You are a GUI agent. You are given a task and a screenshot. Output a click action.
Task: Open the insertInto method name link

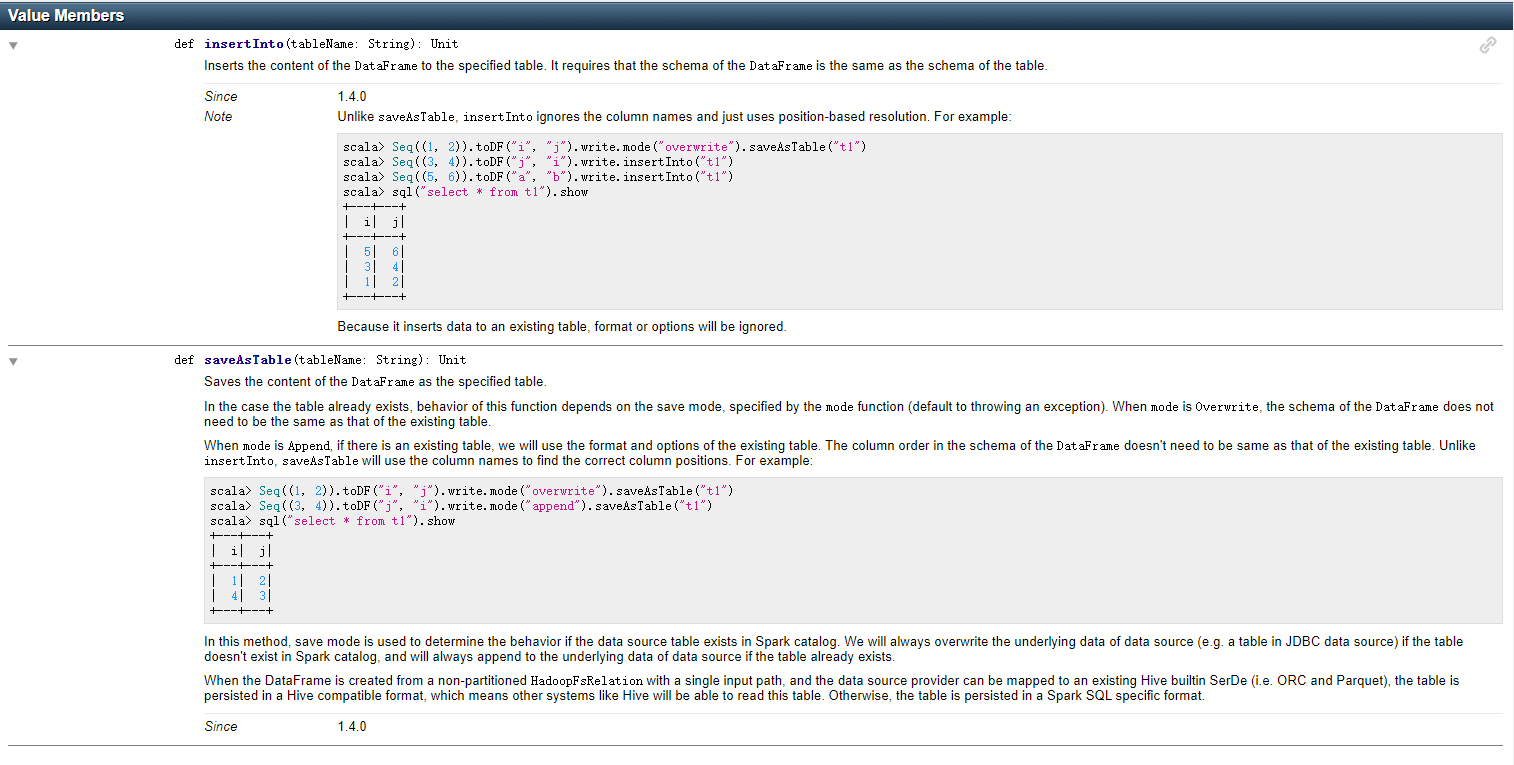[x=243, y=43]
